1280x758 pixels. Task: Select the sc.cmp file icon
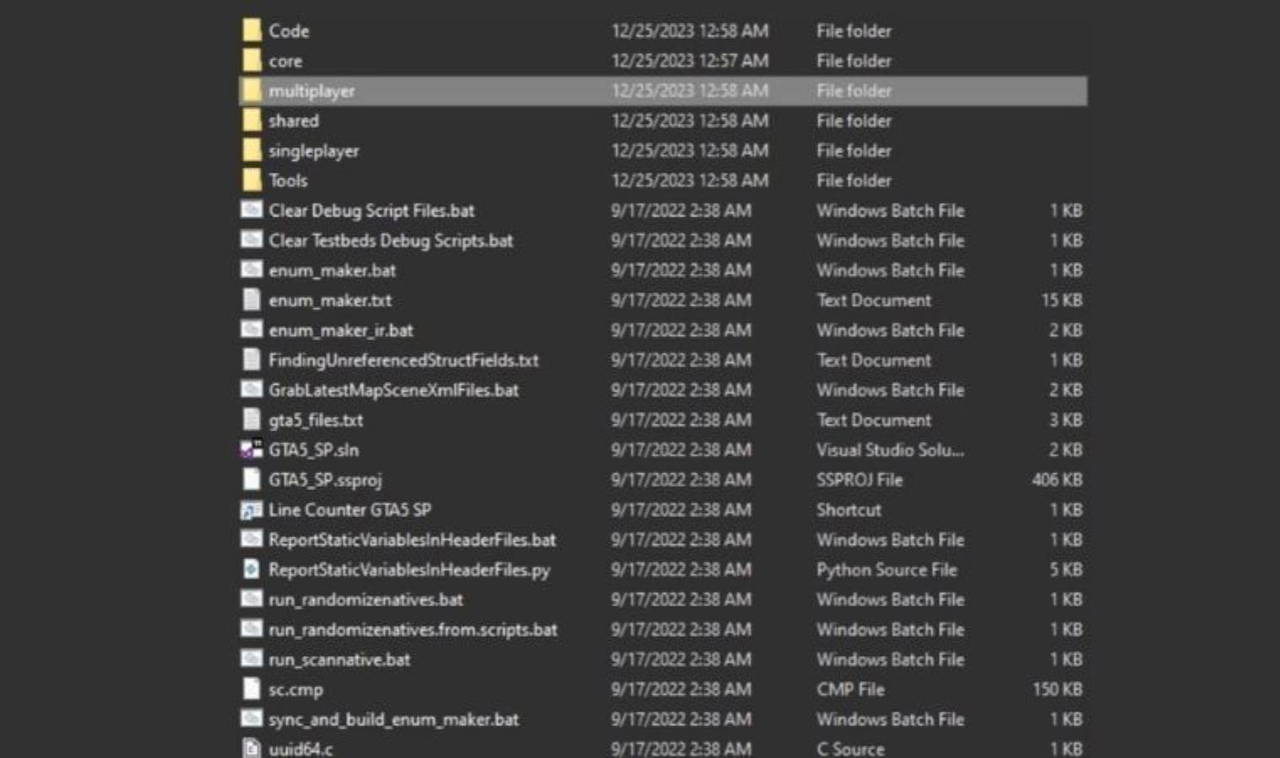coord(252,690)
